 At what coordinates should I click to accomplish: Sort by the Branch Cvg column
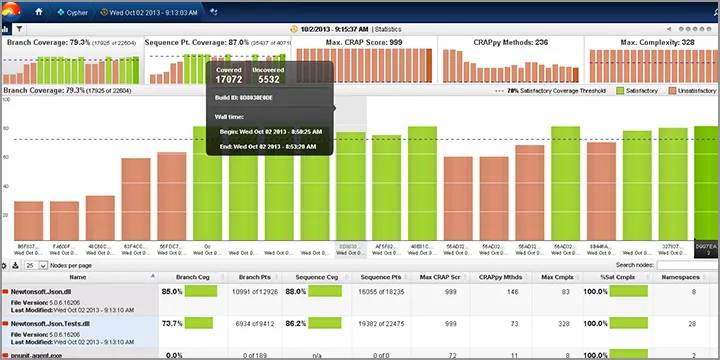(192, 277)
